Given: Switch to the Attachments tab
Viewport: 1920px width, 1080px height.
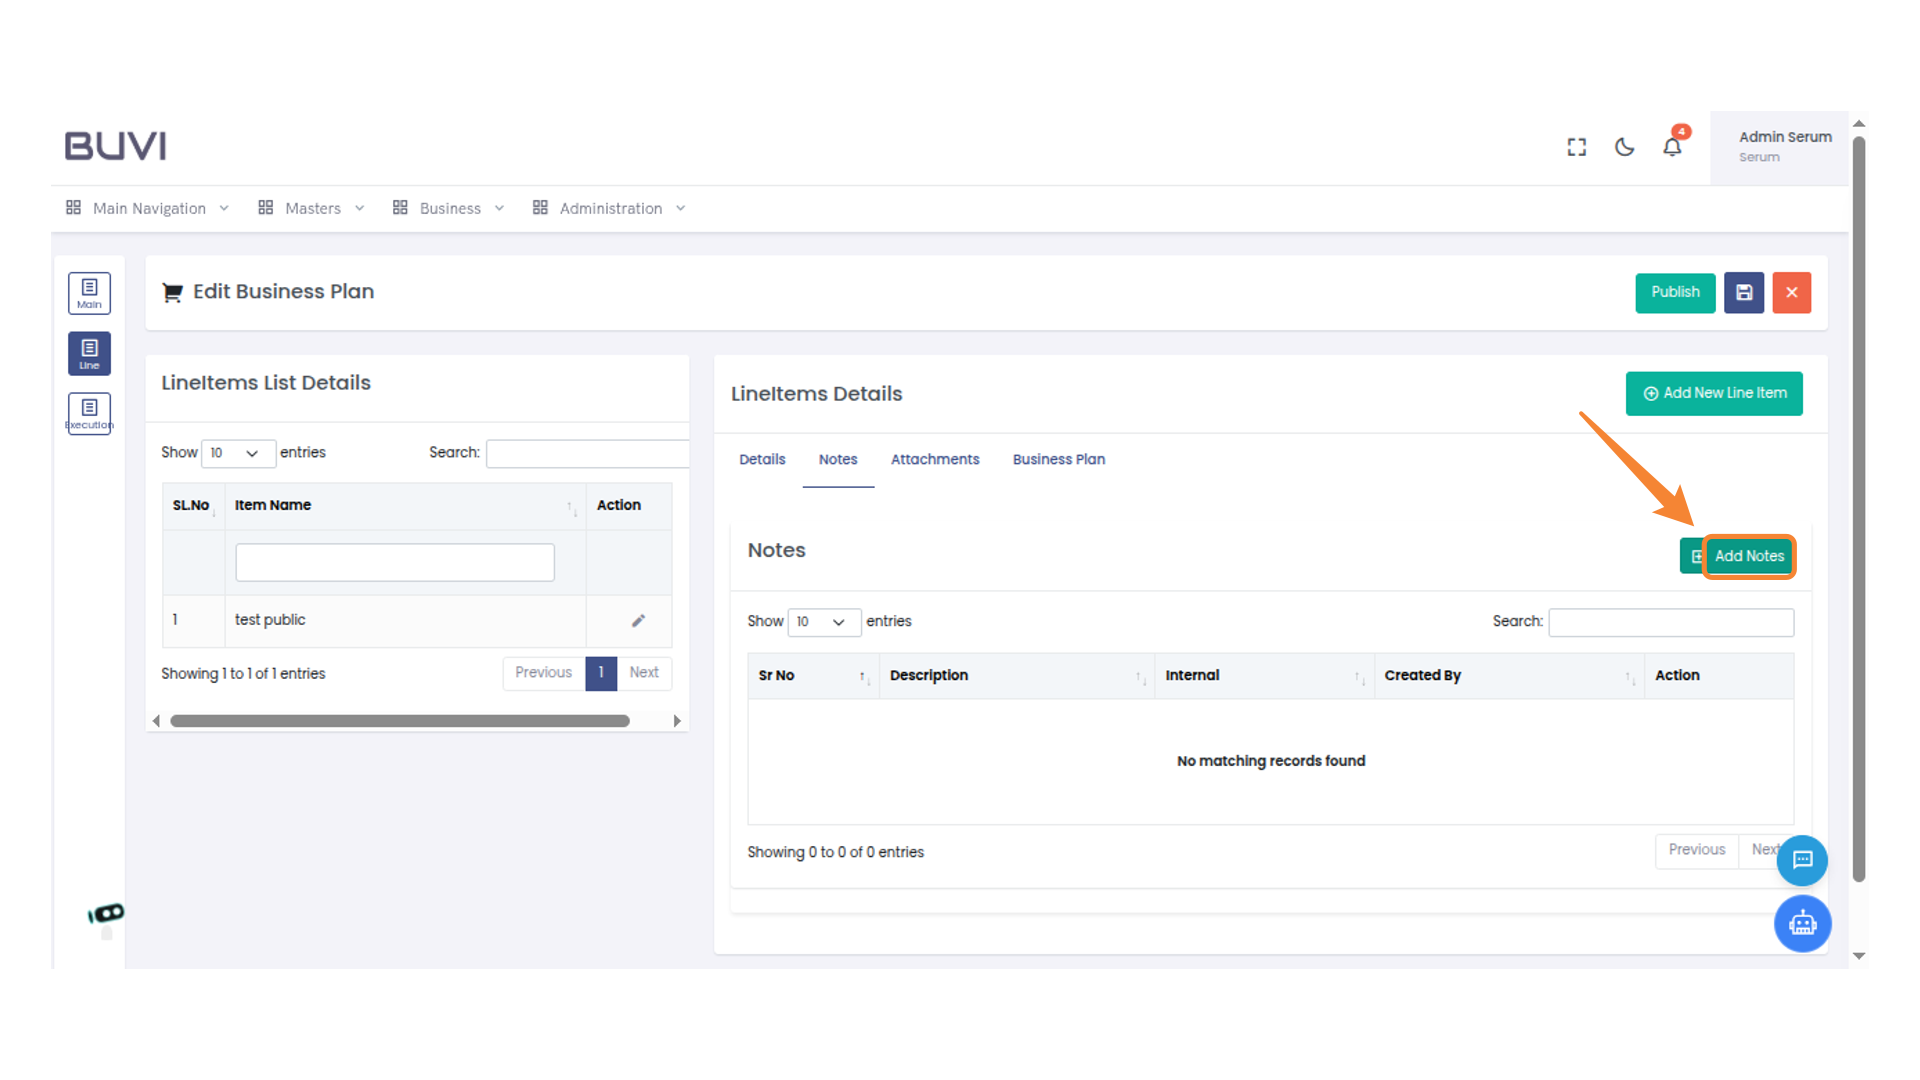Looking at the screenshot, I should pos(935,459).
